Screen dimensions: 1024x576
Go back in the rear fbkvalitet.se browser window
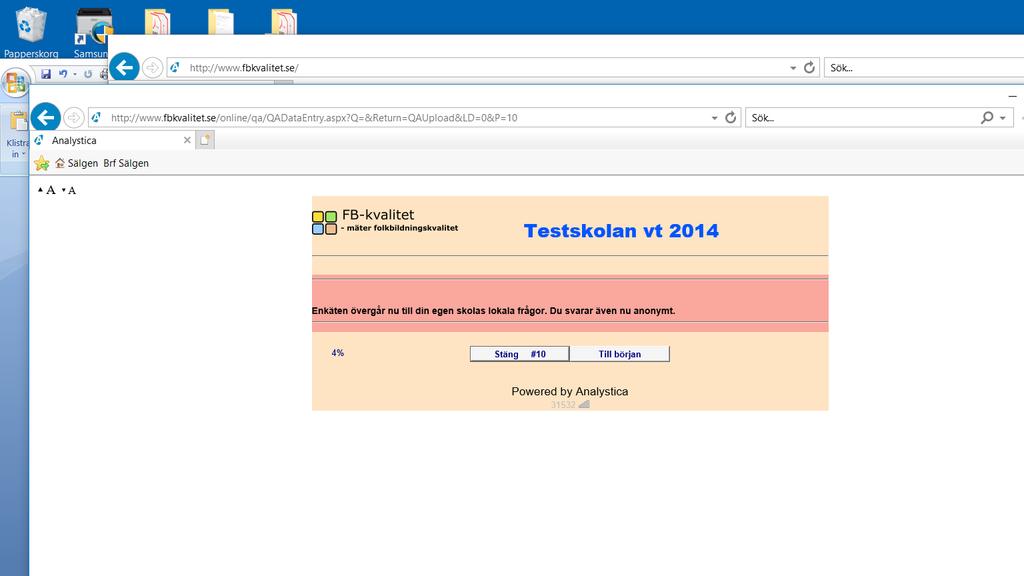(124, 67)
